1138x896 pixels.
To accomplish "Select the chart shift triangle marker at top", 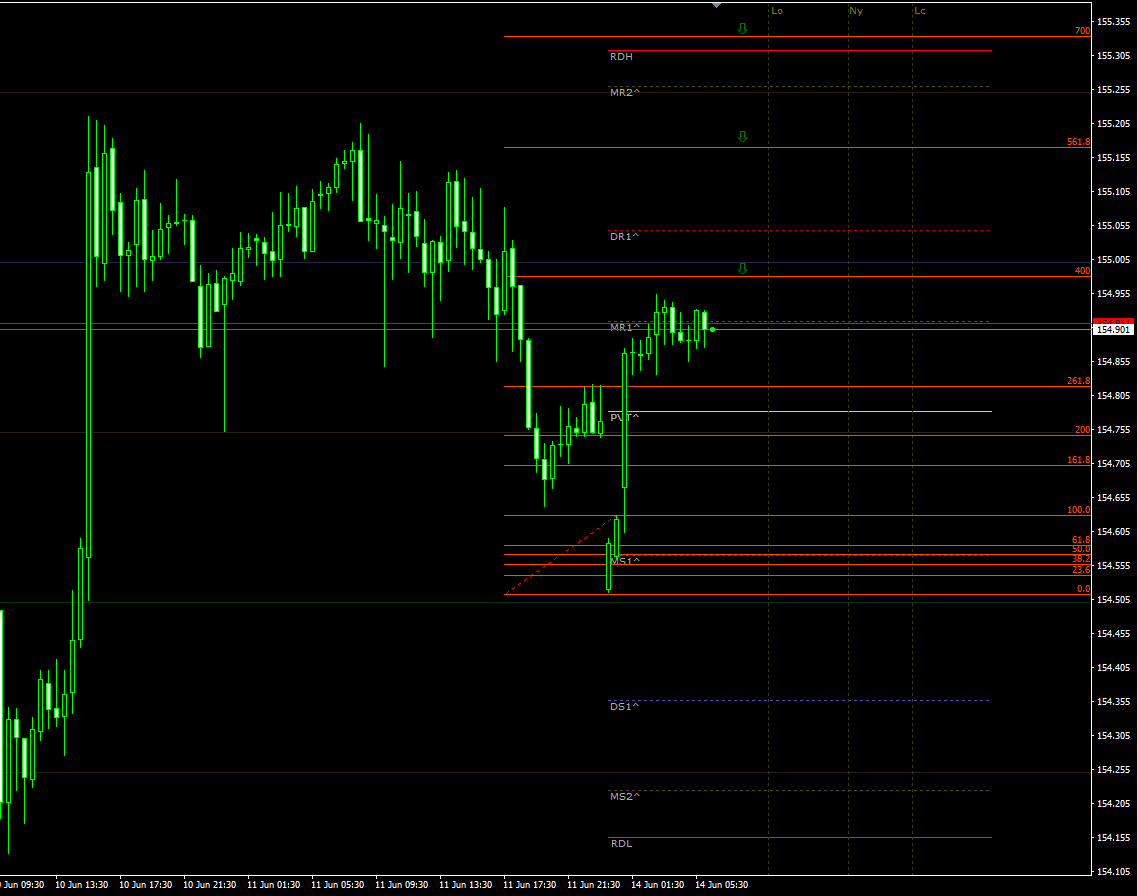I will [x=716, y=5].
